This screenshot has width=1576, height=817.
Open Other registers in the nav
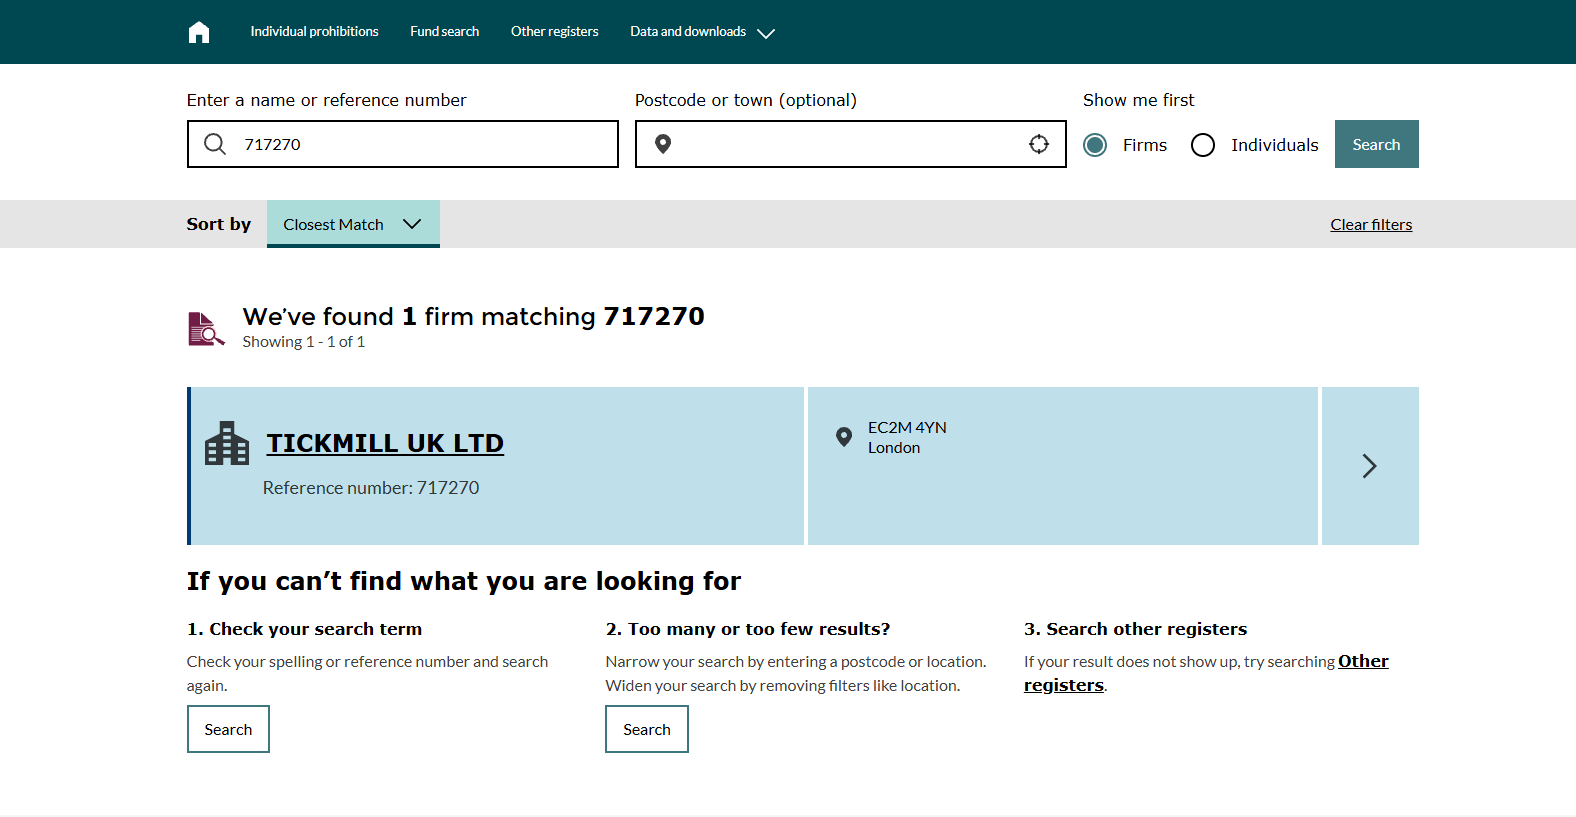coord(554,32)
